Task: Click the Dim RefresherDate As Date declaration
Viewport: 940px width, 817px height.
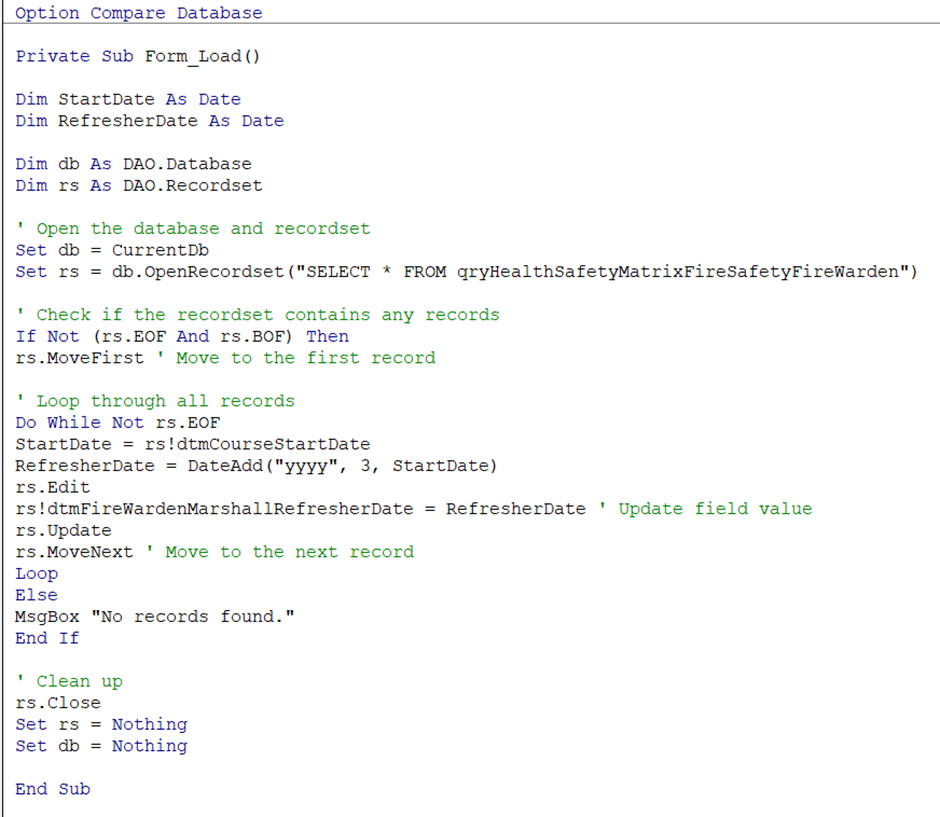Action: point(149,121)
